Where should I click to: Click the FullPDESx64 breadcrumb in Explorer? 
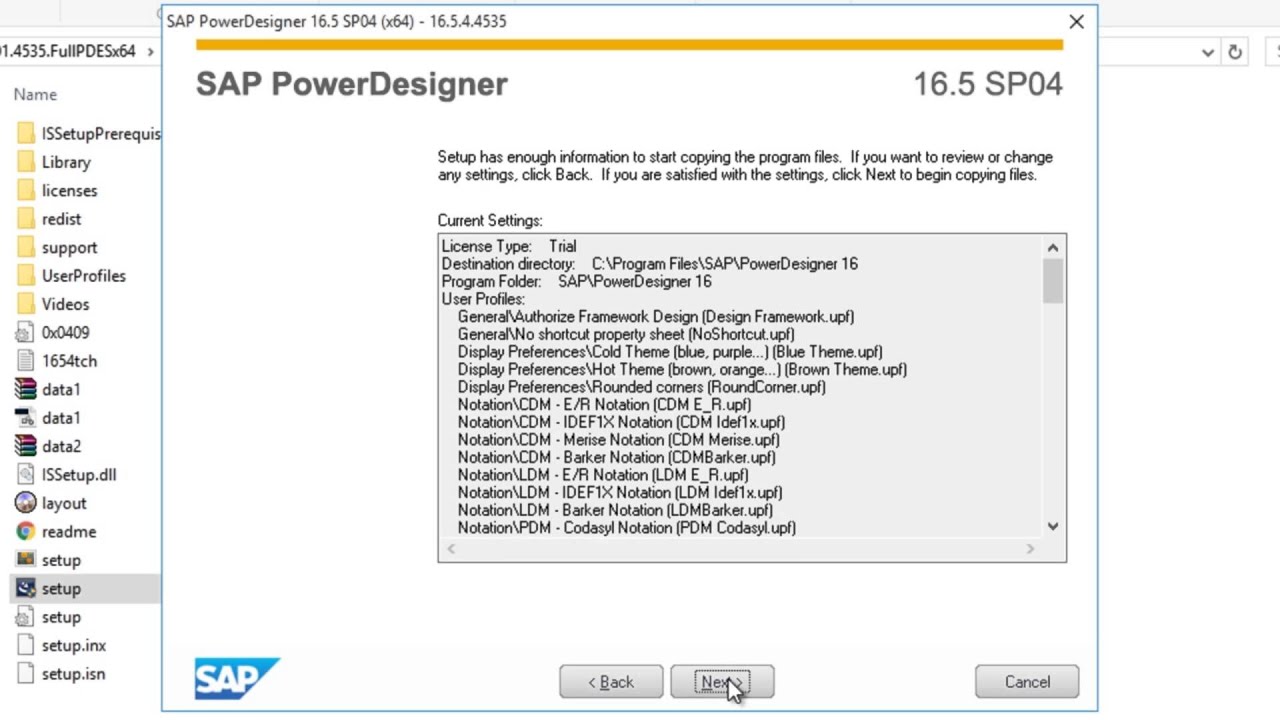(67, 51)
